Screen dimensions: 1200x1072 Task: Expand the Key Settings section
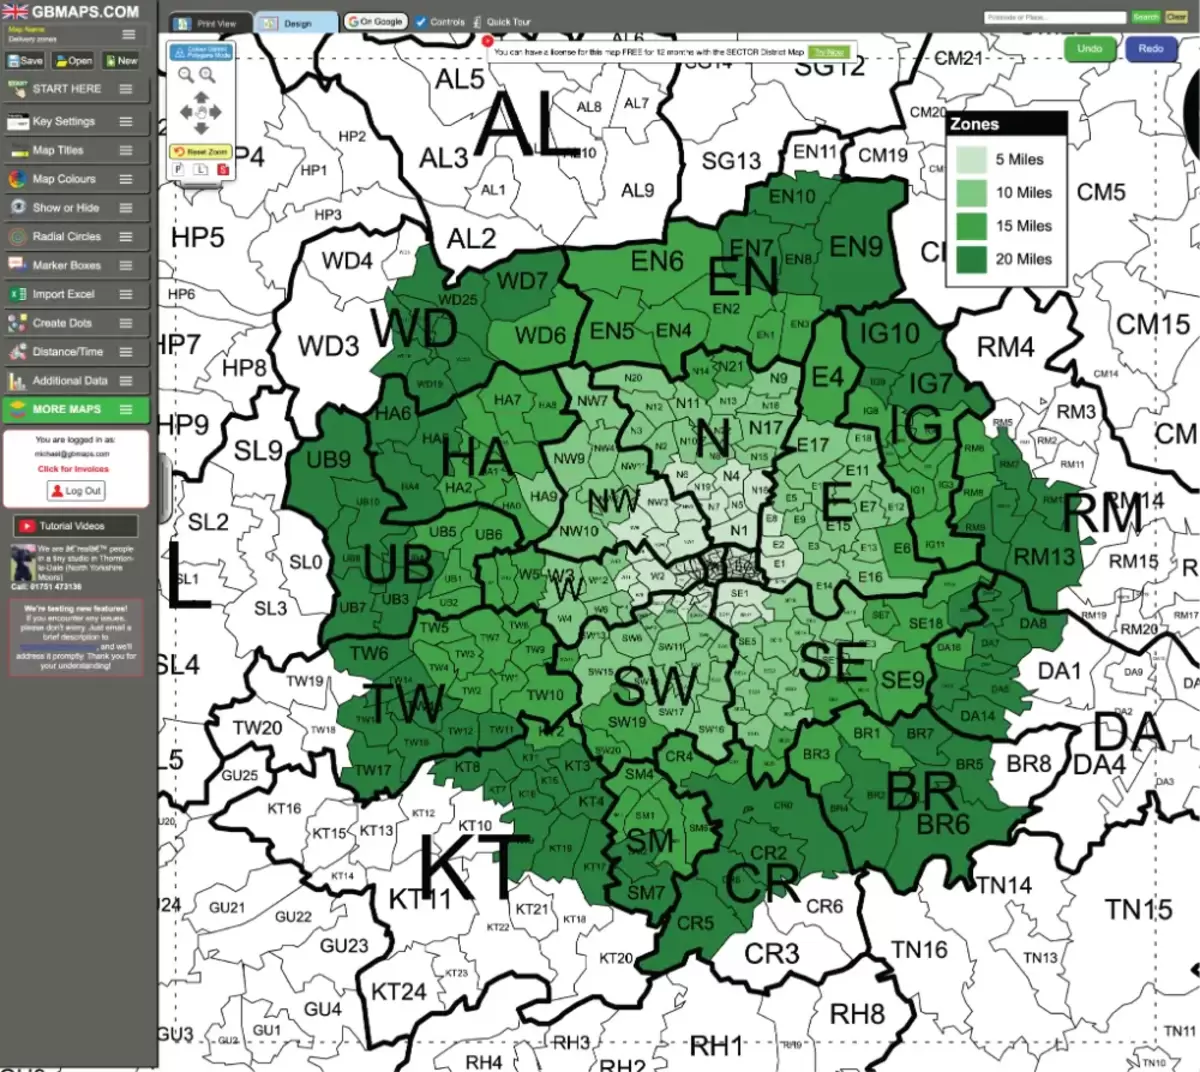(126, 122)
